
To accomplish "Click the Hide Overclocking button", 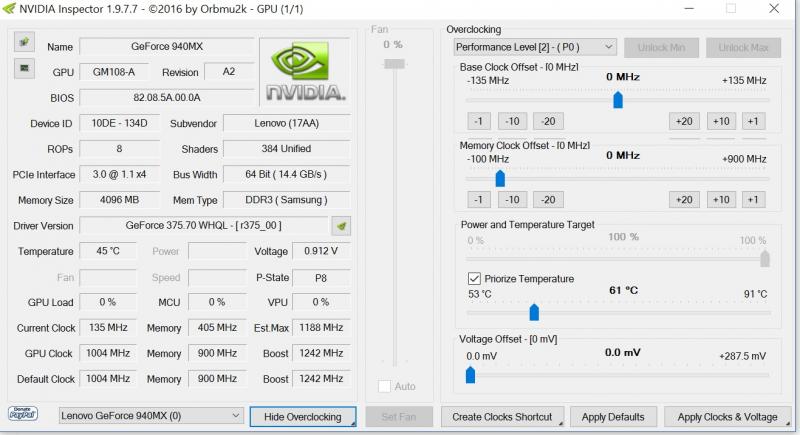I will [303, 417].
